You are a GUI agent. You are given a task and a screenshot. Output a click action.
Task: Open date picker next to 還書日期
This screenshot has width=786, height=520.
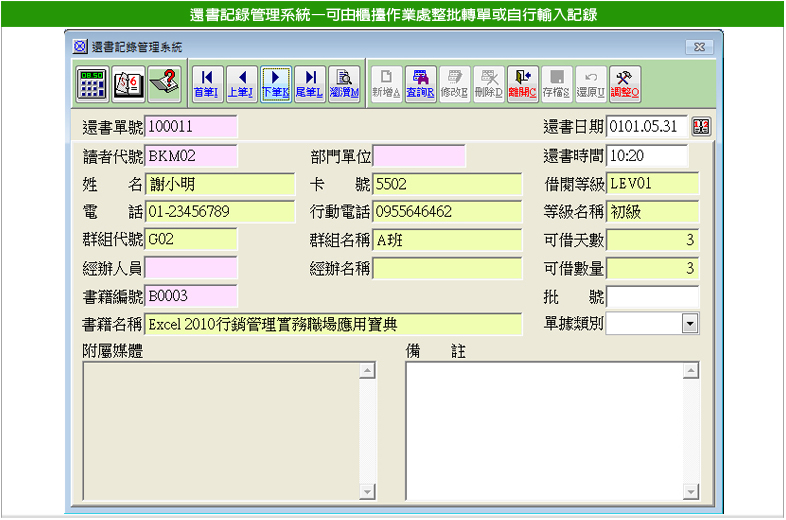(x=700, y=127)
